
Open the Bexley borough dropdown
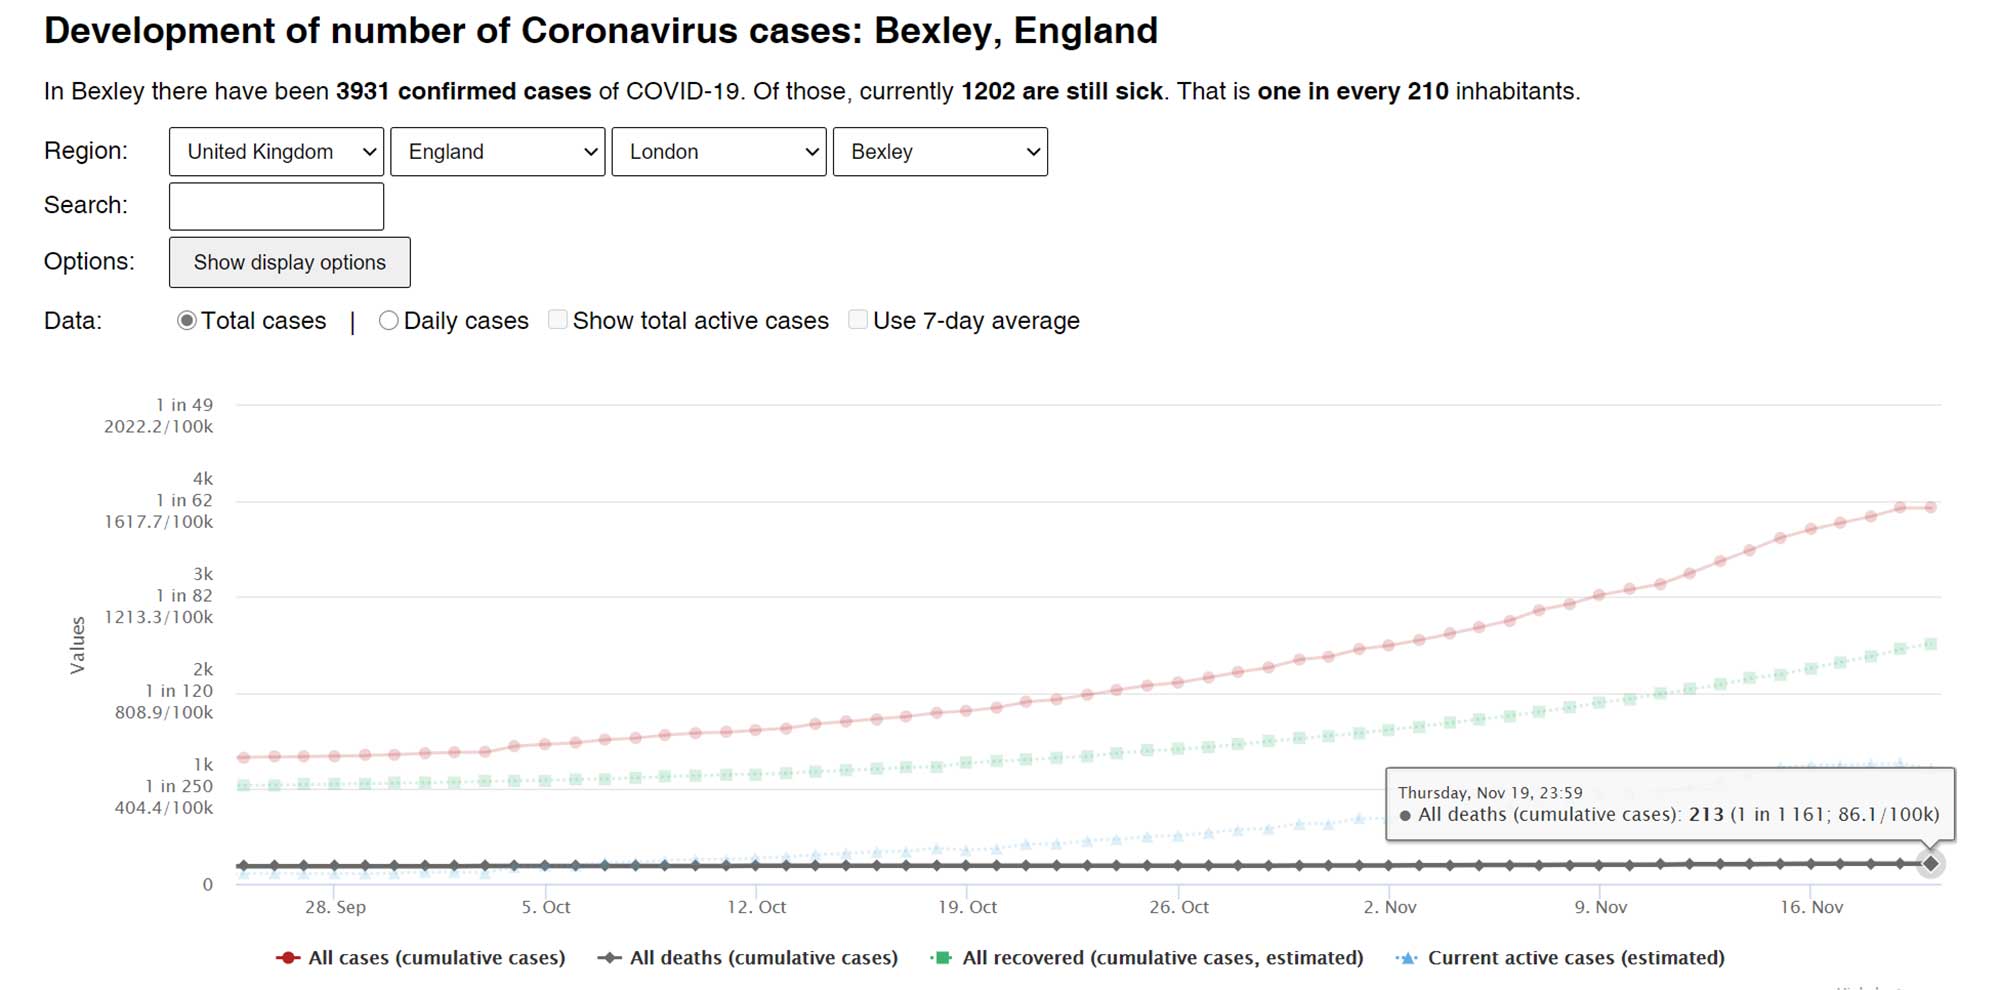click(940, 152)
